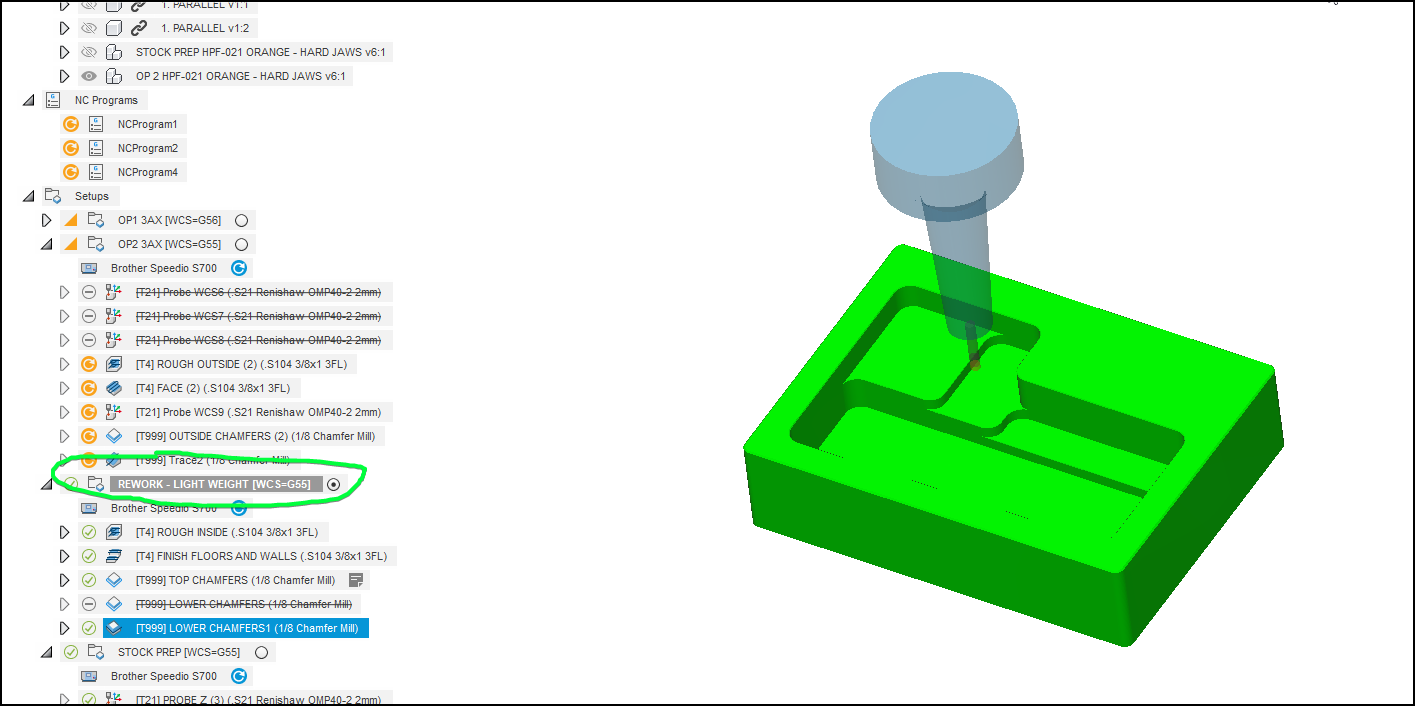
Task: Click the adaptive clearing icon on ROUGH OUTSIDE
Action: (113, 363)
